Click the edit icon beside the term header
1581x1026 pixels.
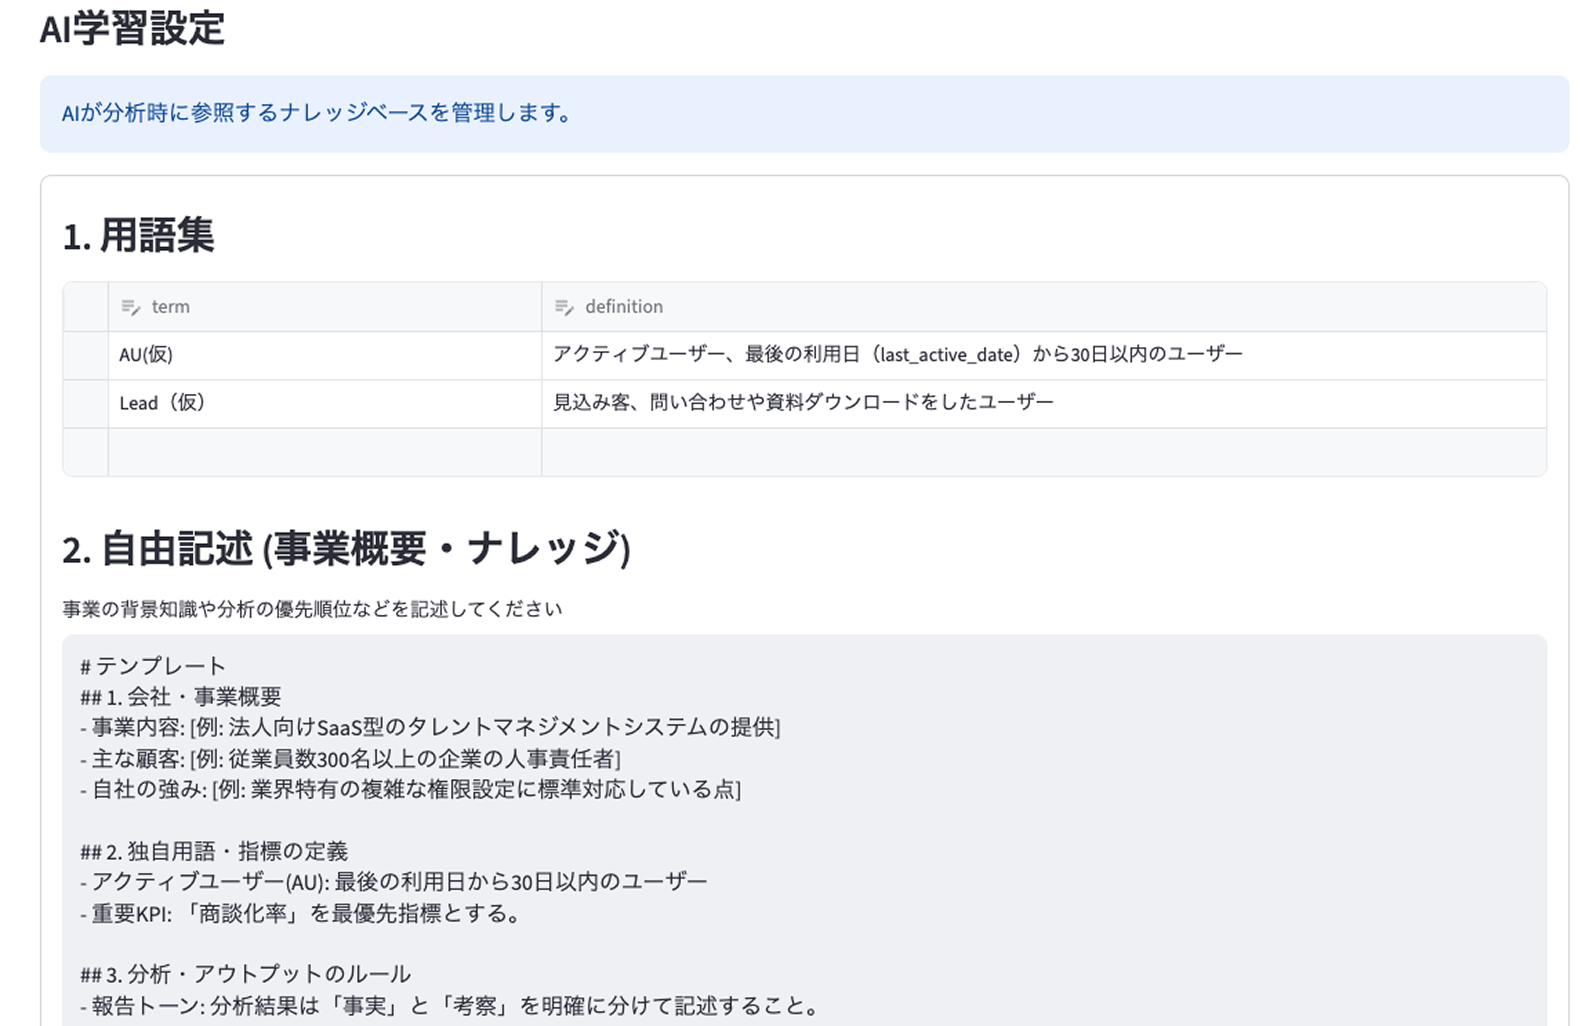click(x=130, y=307)
